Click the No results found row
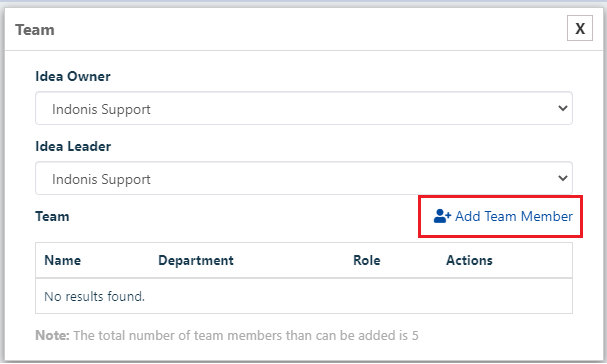The height and width of the screenshot is (364, 607). click(304, 296)
